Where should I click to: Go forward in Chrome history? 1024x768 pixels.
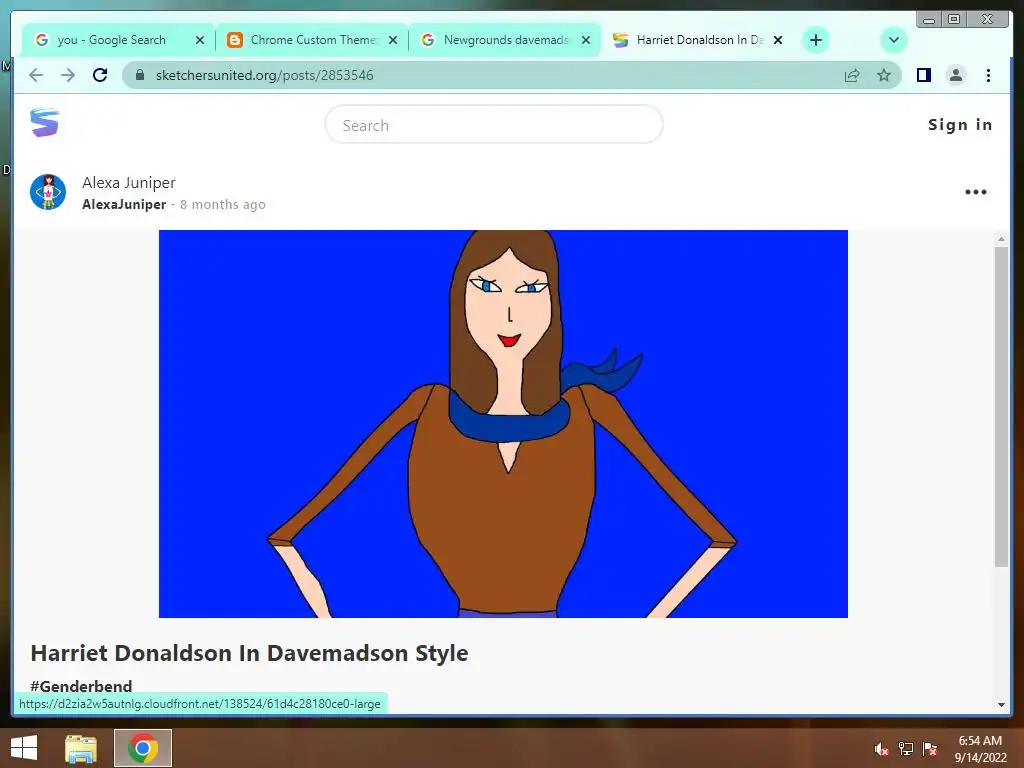point(68,75)
